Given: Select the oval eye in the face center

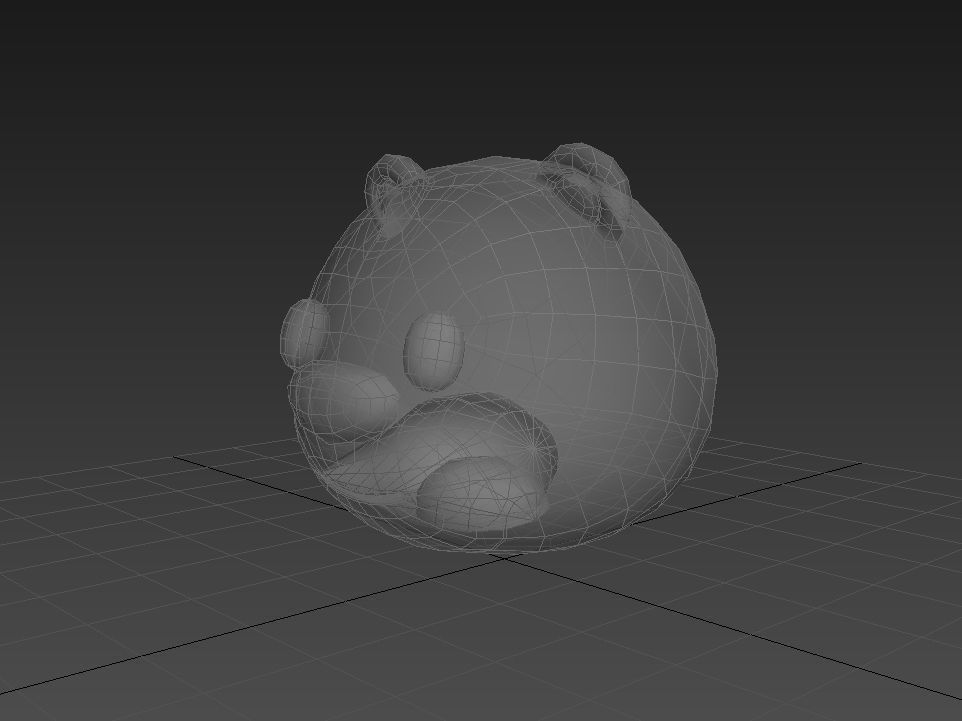Looking at the screenshot, I should [x=434, y=350].
